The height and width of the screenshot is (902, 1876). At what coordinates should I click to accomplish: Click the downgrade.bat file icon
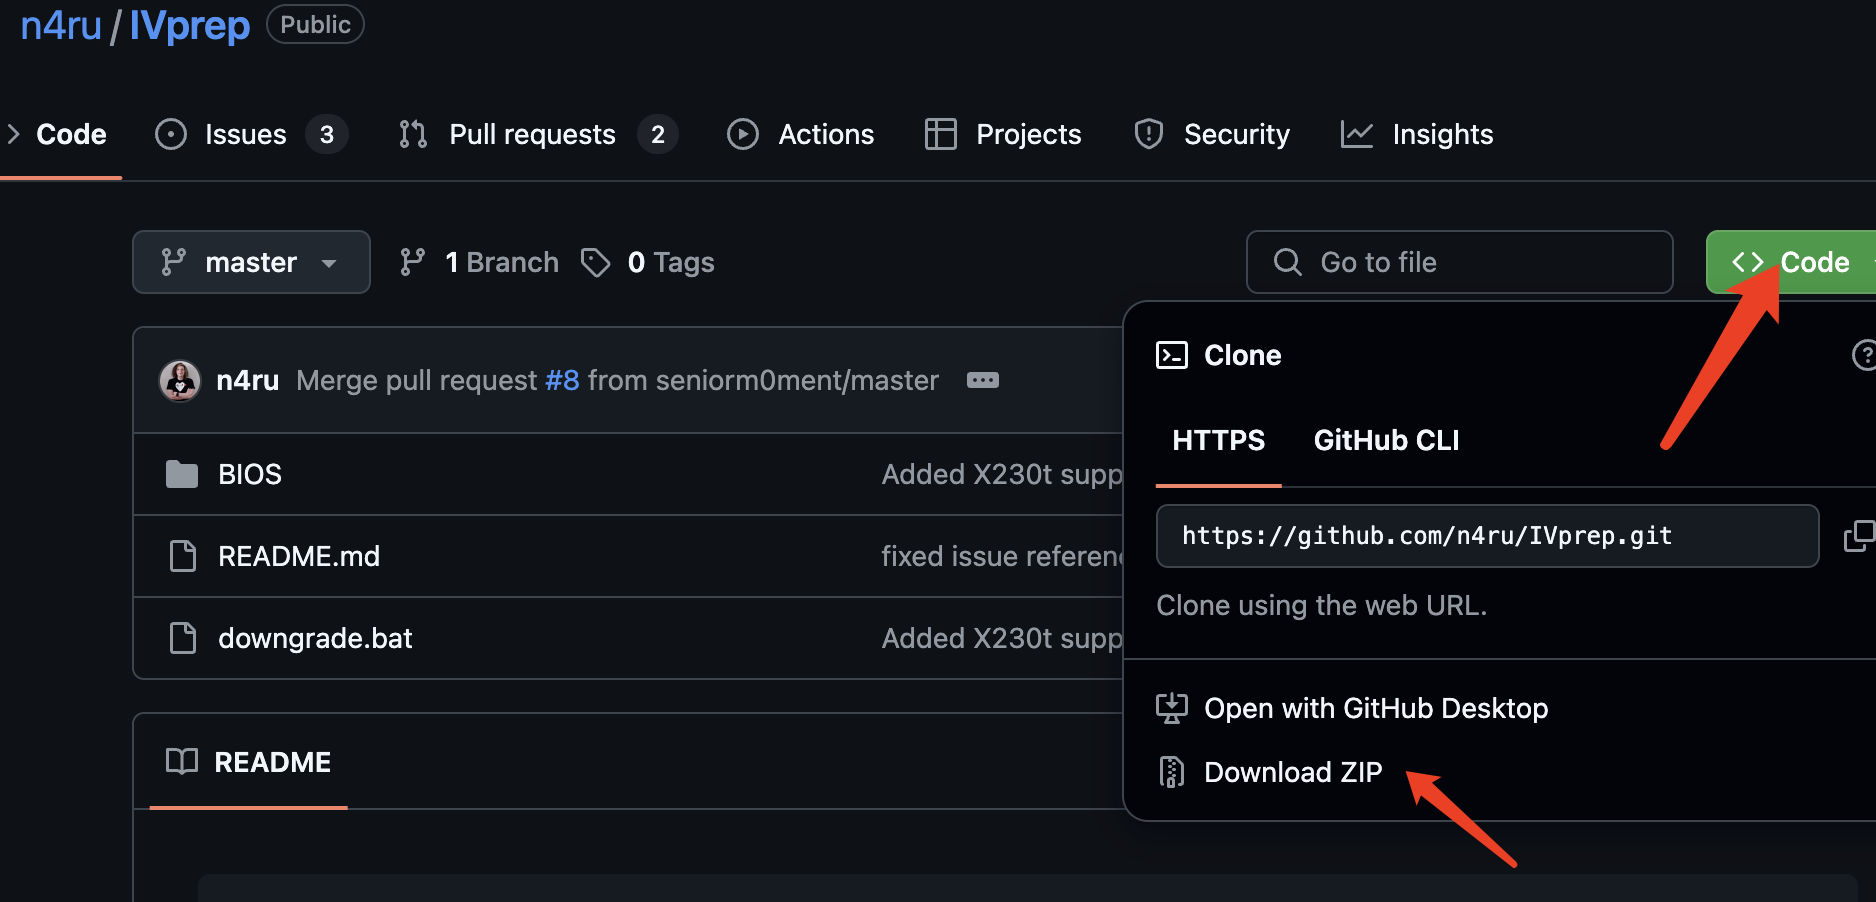183,638
